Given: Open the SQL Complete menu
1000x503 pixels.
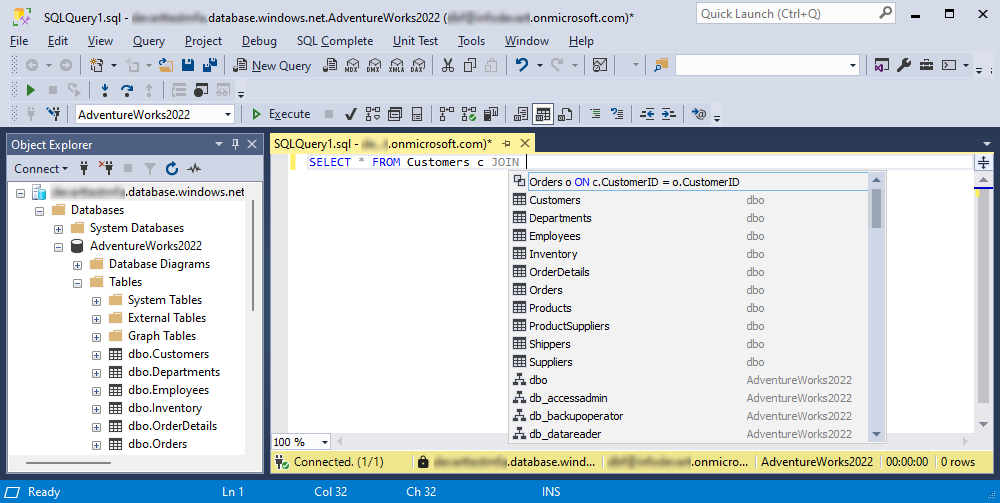Looking at the screenshot, I should point(335,41).
